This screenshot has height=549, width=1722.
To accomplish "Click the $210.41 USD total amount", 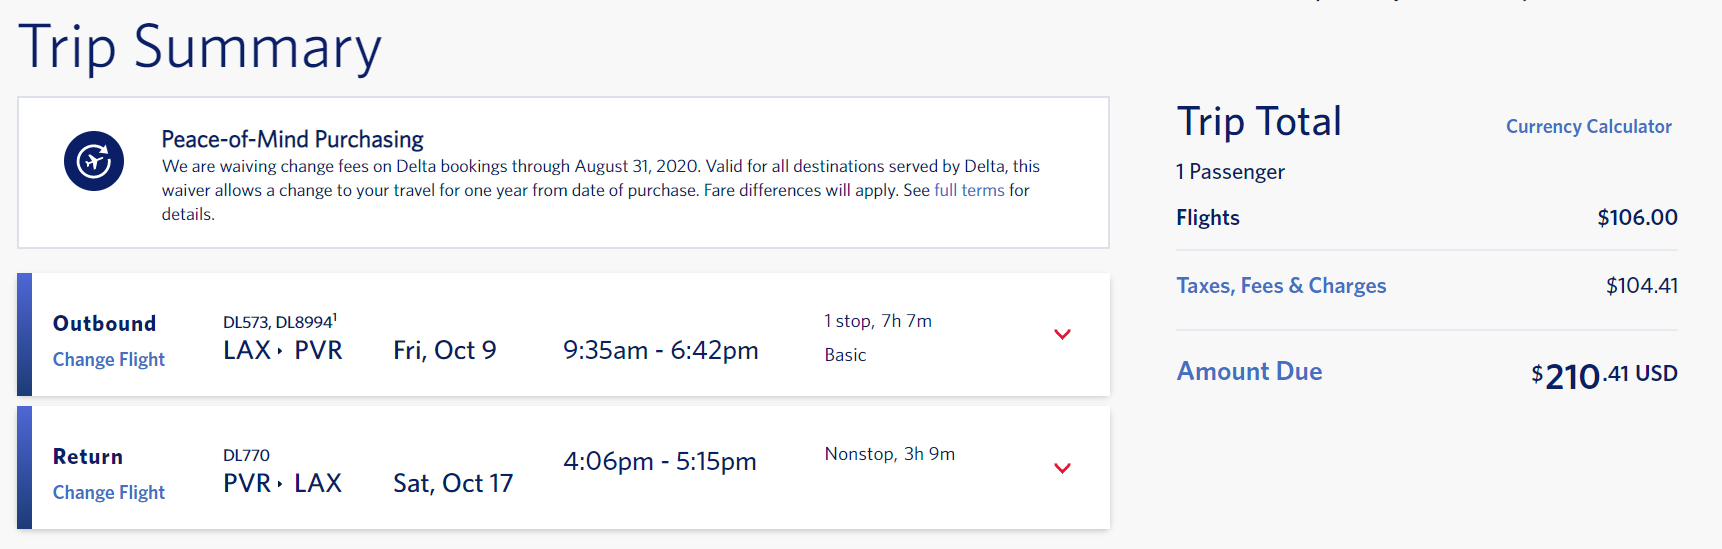I will tap(1603, 375).
